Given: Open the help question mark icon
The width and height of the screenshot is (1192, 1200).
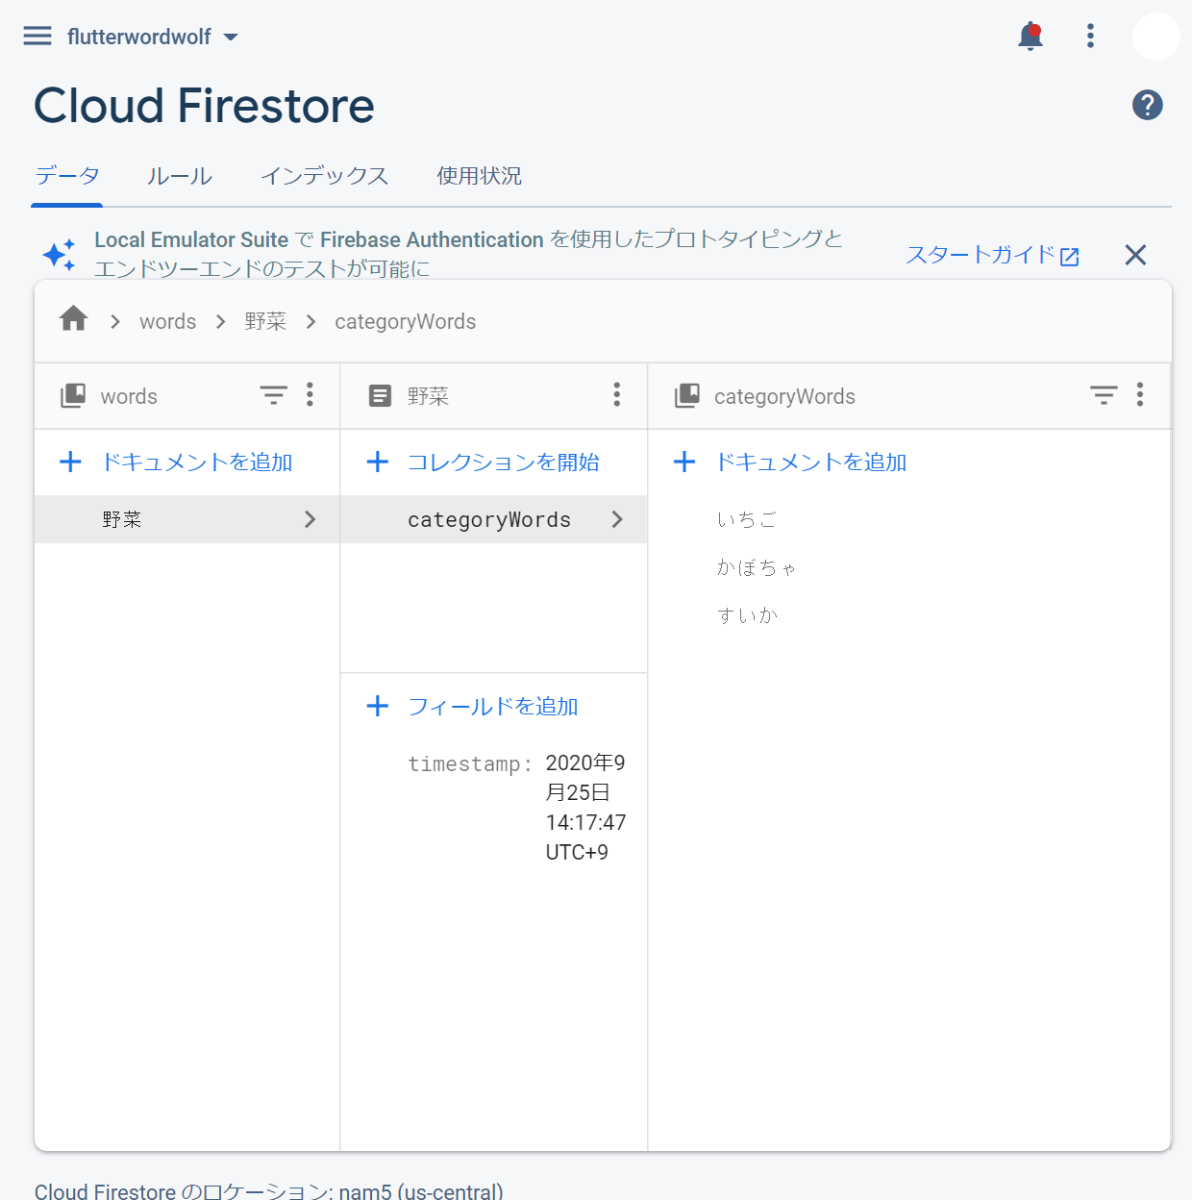Looking at the screenshot, I should pos(1147,105).
